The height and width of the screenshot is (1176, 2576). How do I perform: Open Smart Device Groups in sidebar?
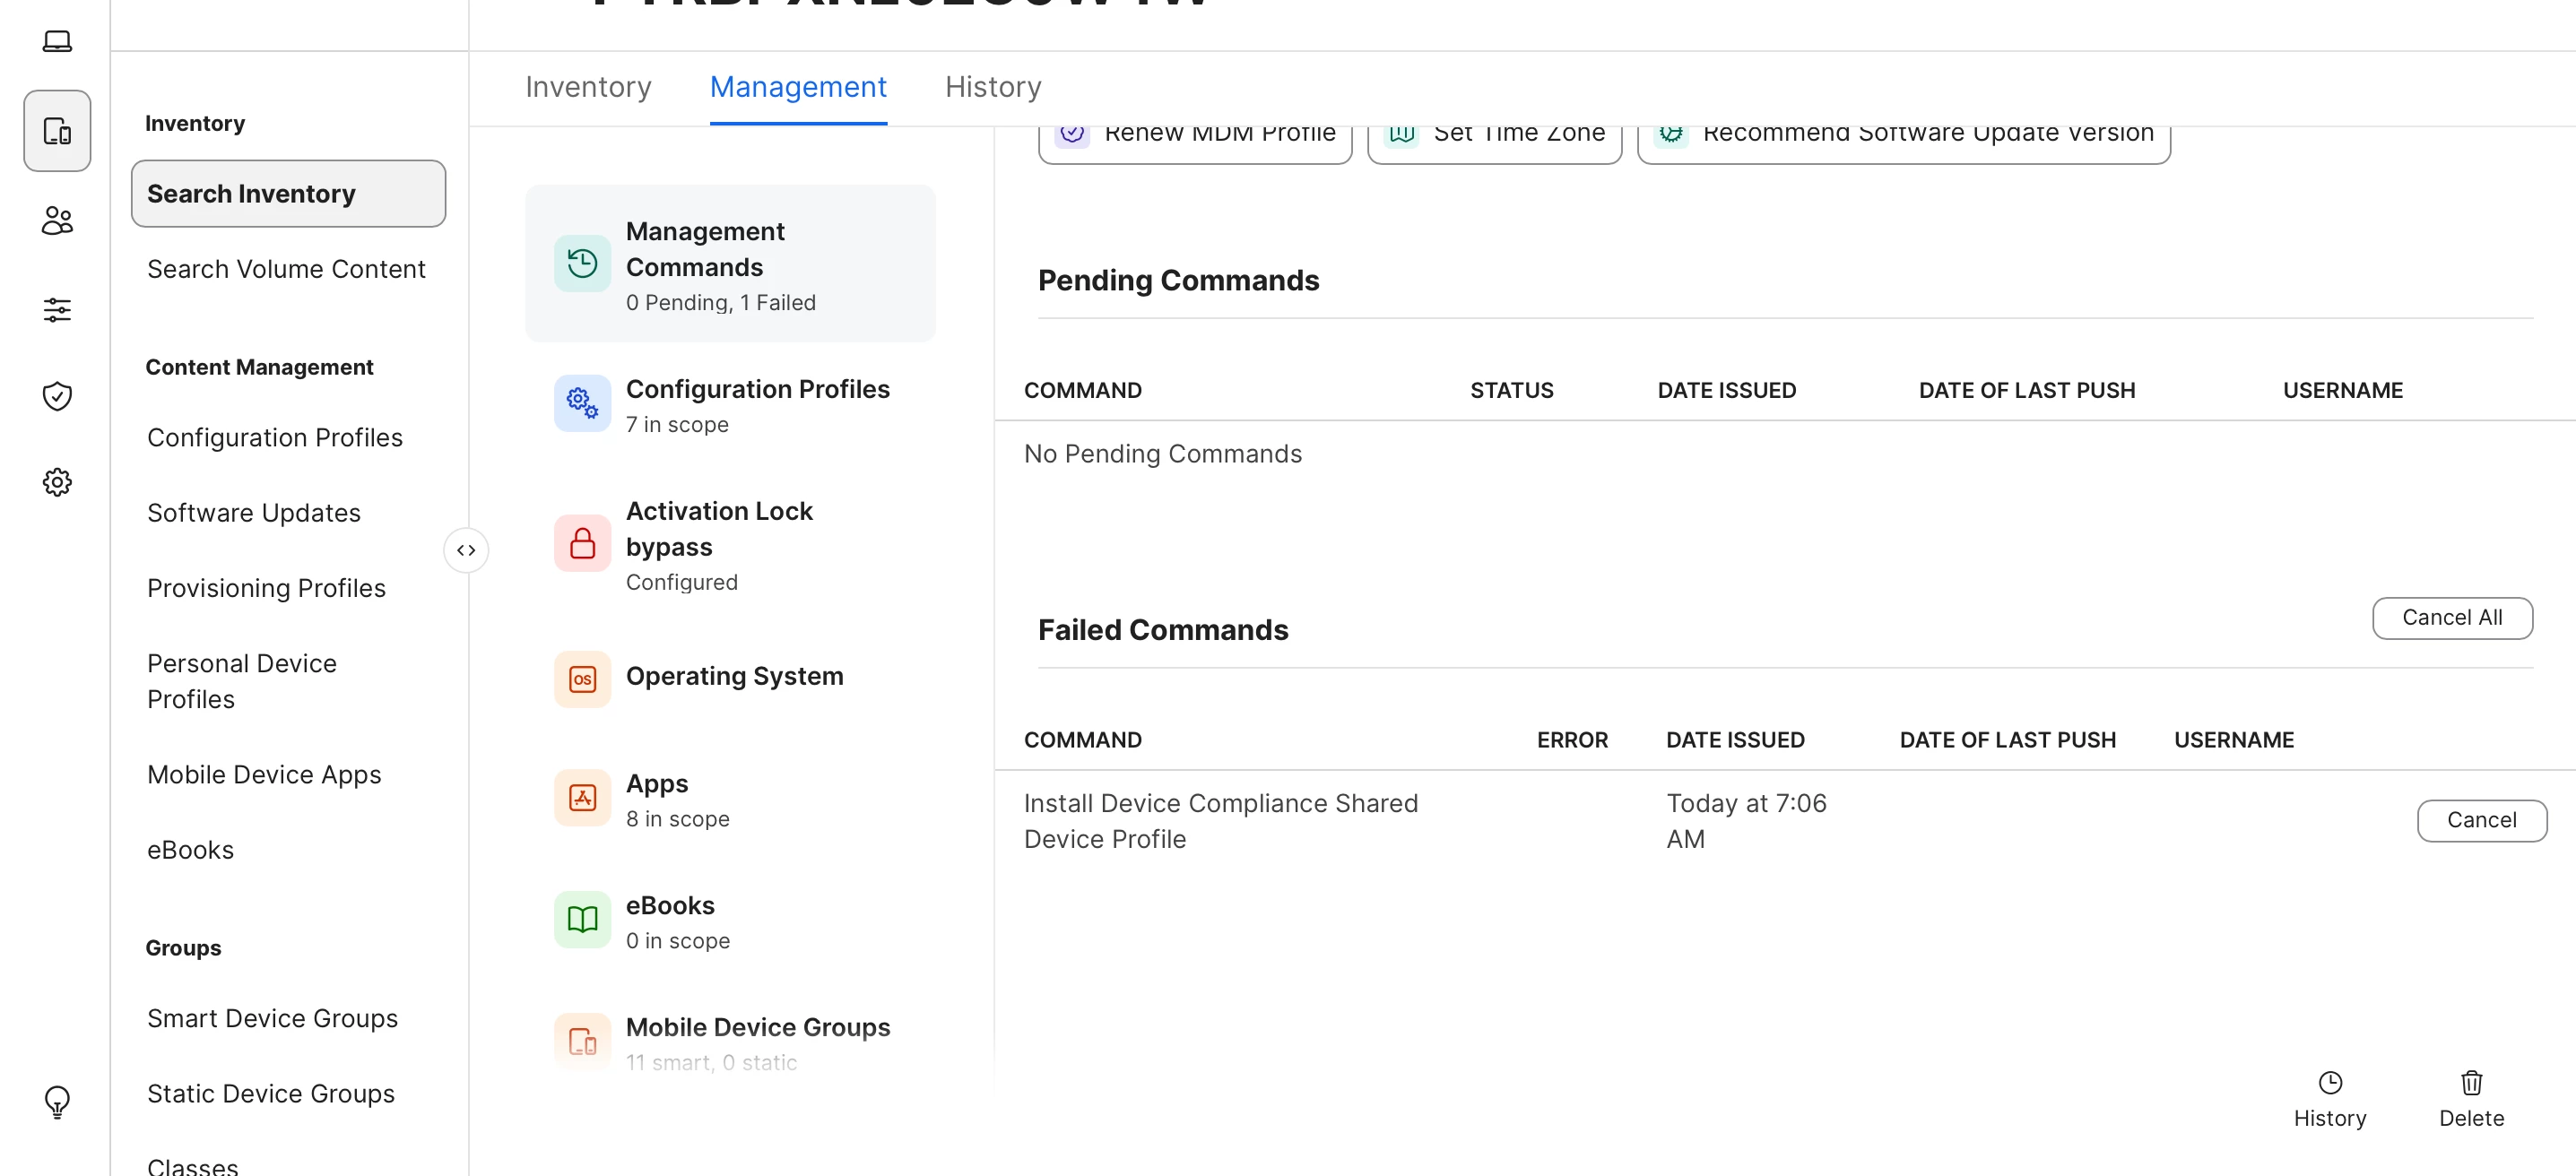272,1018
